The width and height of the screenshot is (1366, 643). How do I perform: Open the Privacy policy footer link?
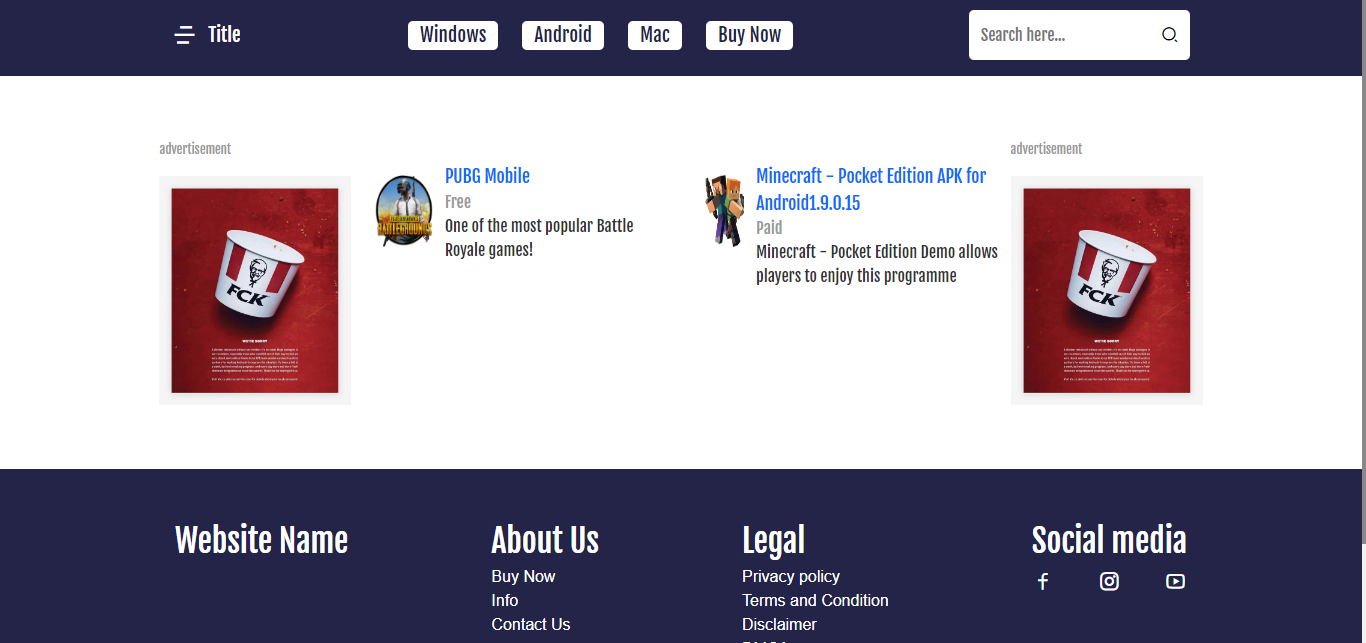click(791, 577)
